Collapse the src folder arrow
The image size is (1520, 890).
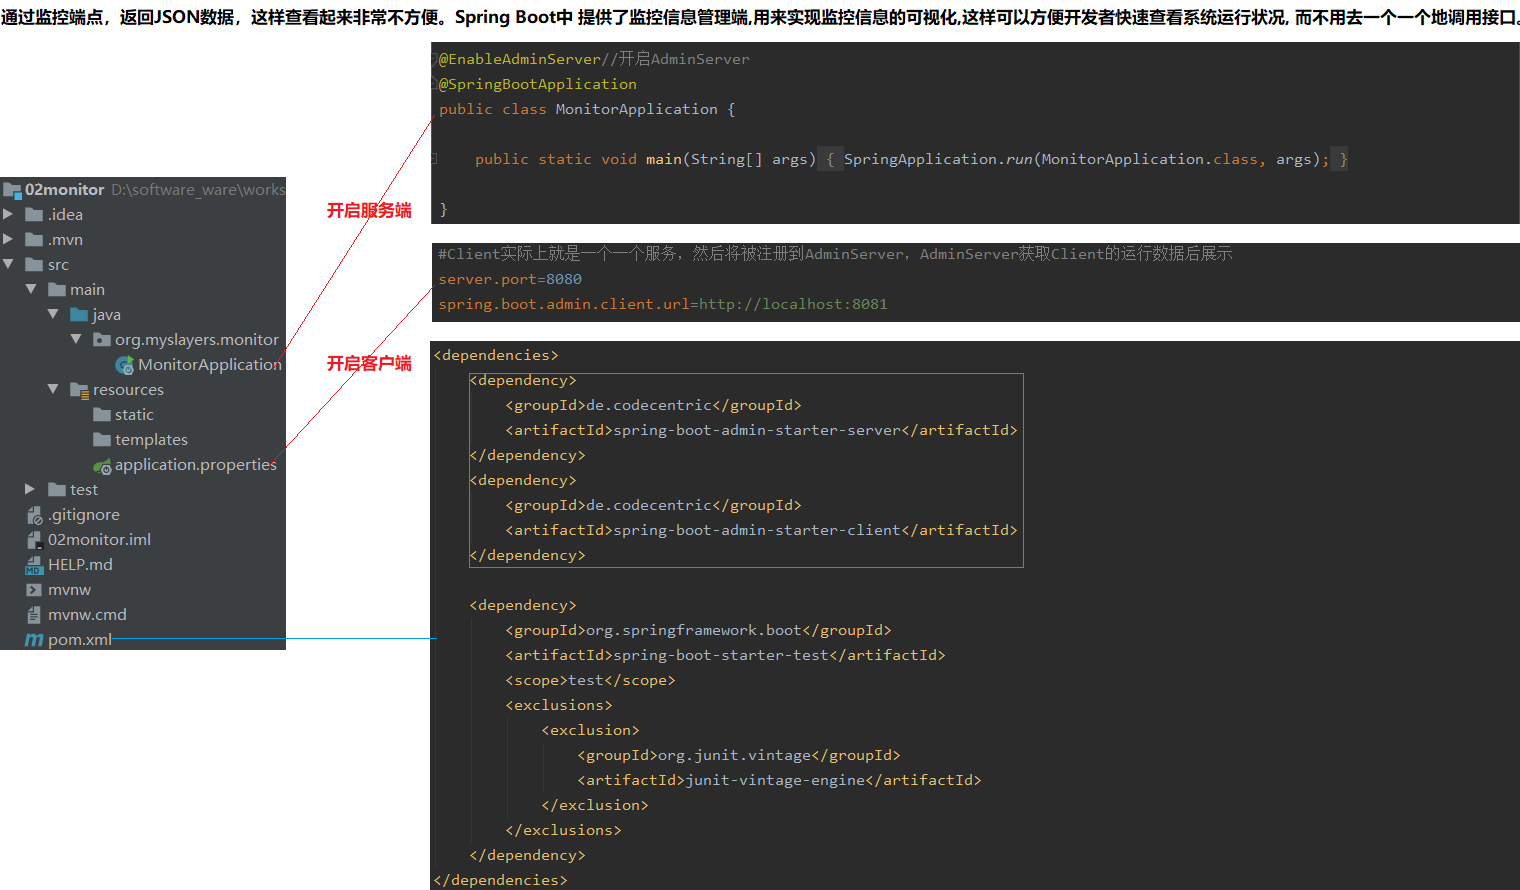click(x=9, y=264)
